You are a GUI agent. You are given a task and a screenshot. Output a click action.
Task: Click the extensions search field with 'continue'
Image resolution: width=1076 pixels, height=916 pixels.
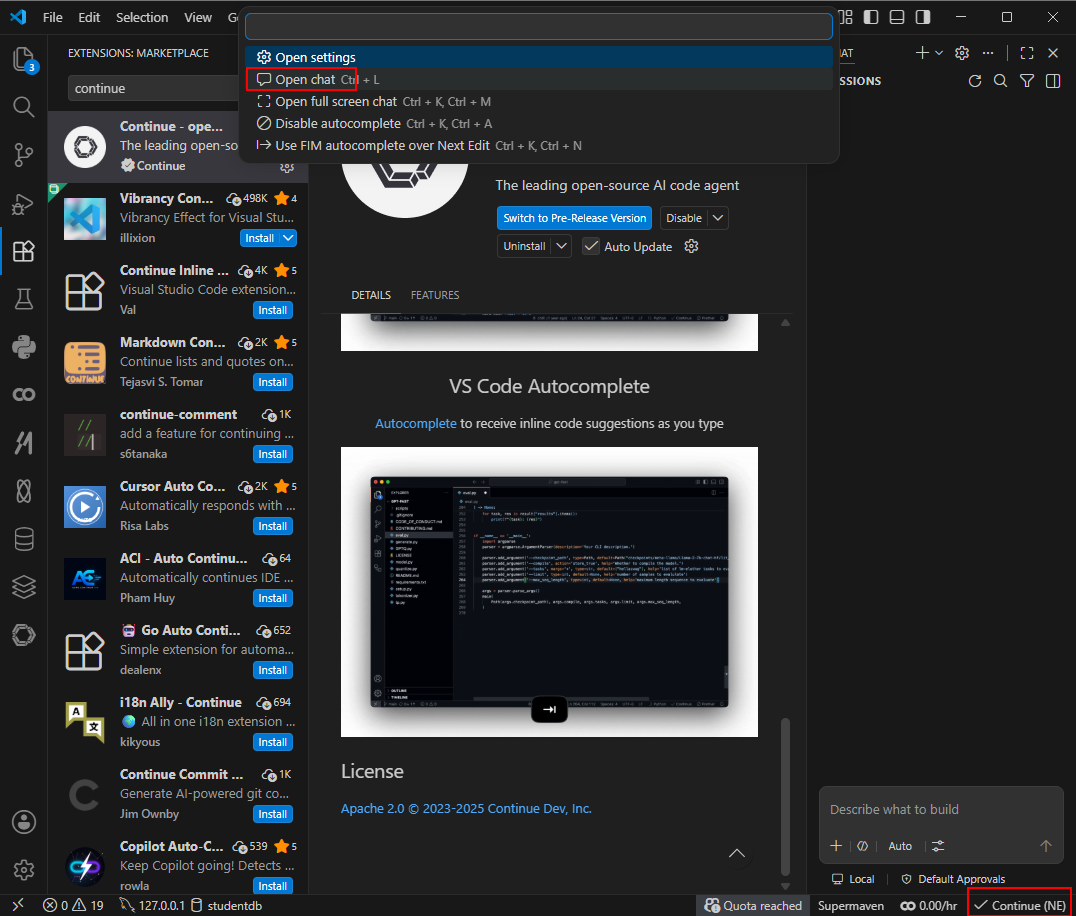tap(153, 89)
